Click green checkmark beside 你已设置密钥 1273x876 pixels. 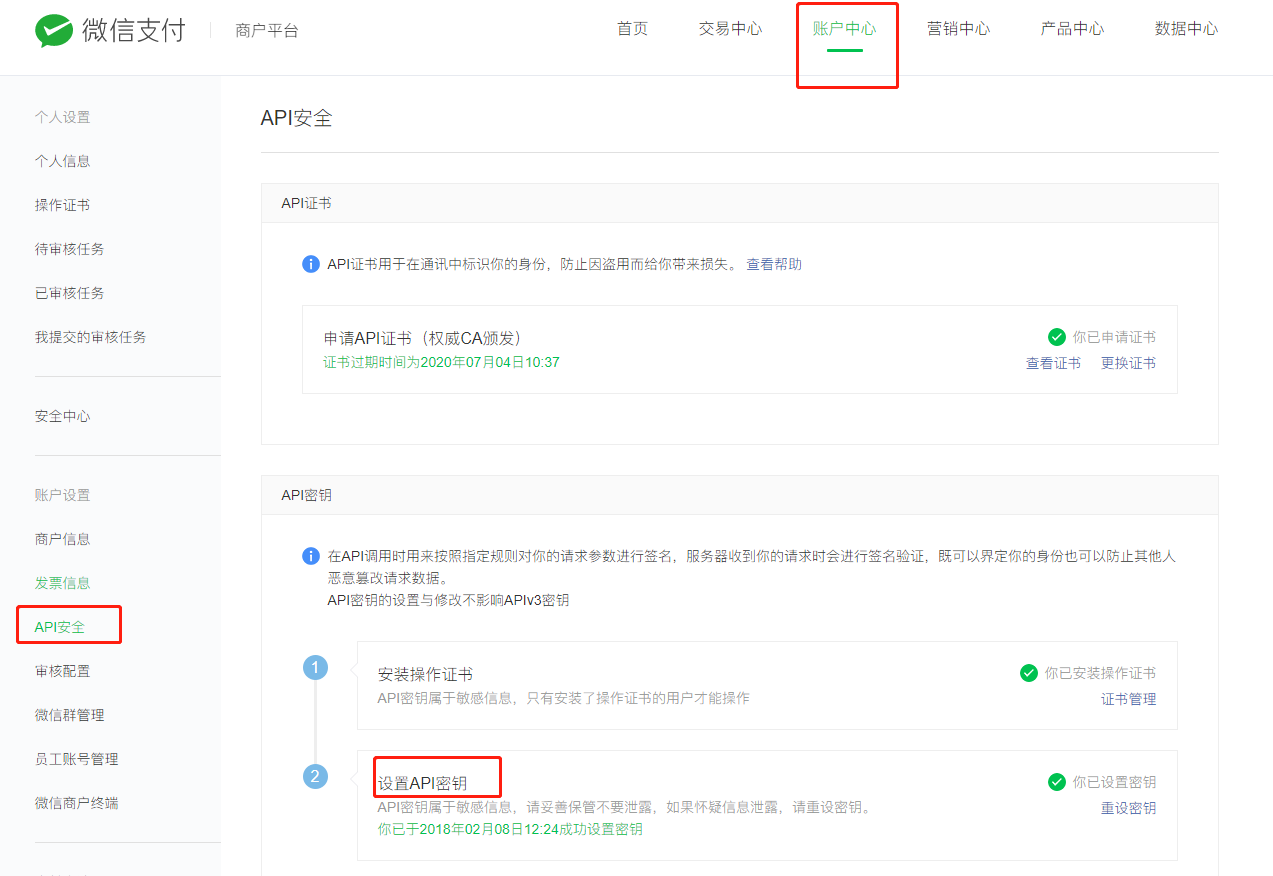point(1056,782)
